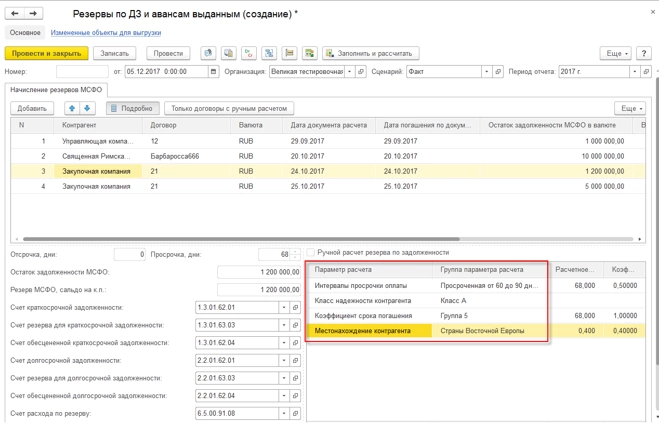The image size is (667, 444).
Task: Open linked account for 6.5.00.91.08 field
Action: pyautogui.click(x=295, y=413)
